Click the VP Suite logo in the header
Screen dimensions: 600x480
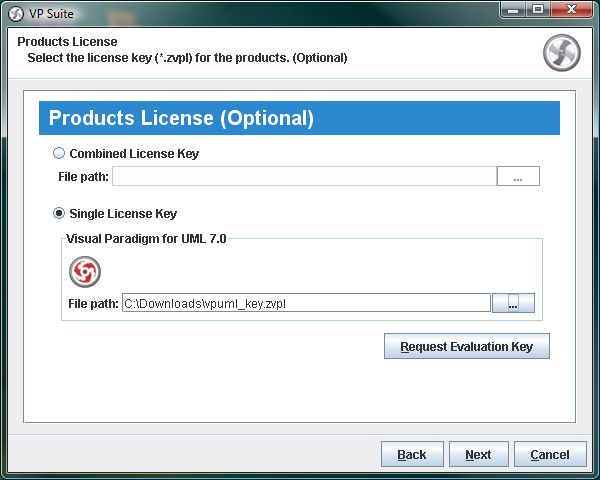tap(562, 53)
